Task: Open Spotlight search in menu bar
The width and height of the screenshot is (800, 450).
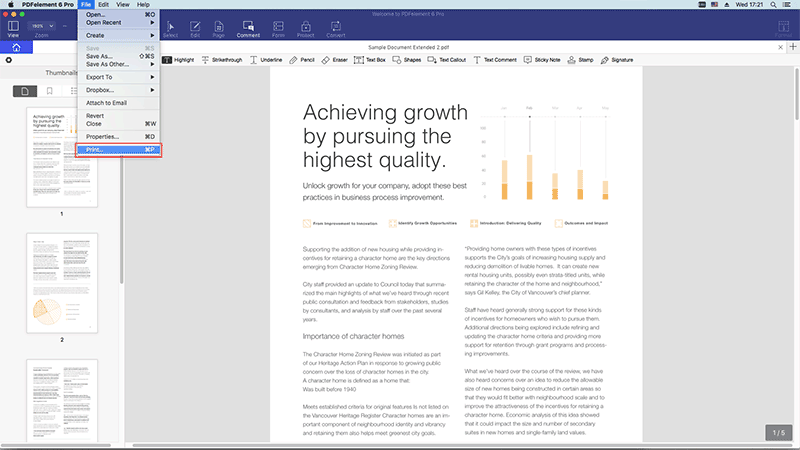Action: point(773,5)
